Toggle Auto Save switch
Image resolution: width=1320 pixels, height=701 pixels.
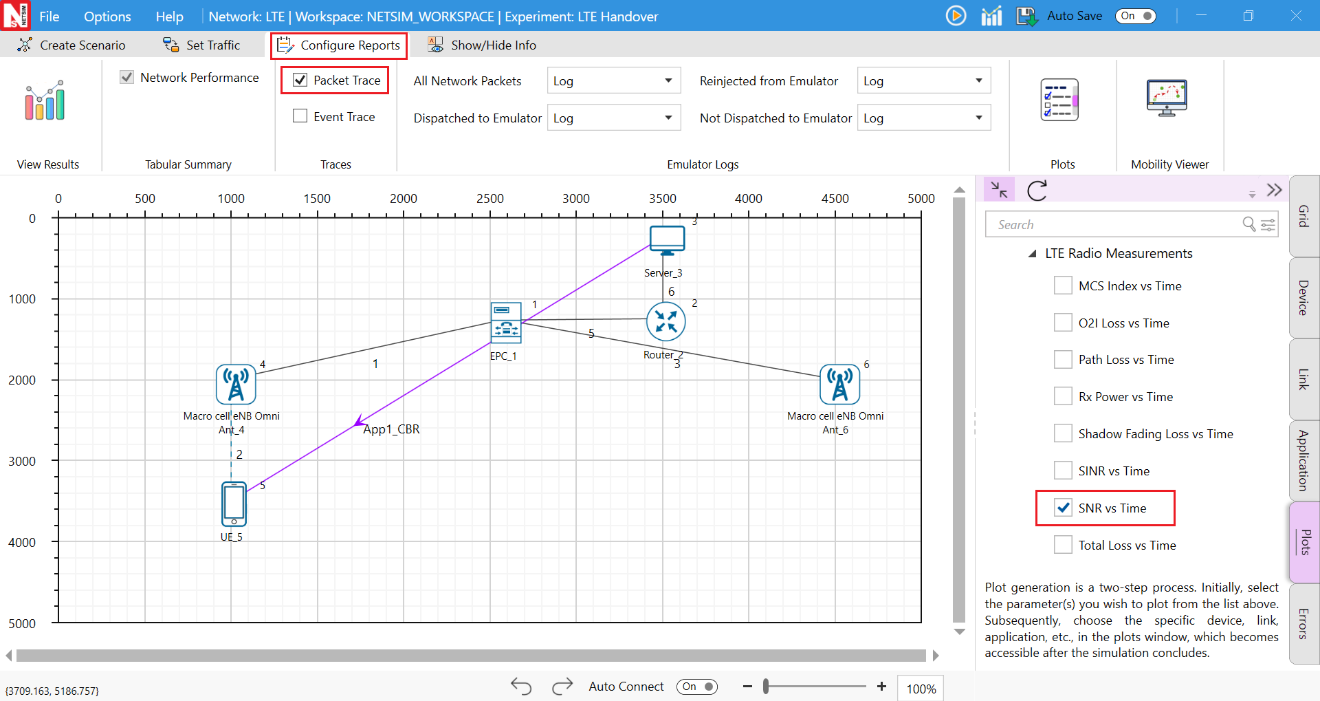(x=1136, y=16)
